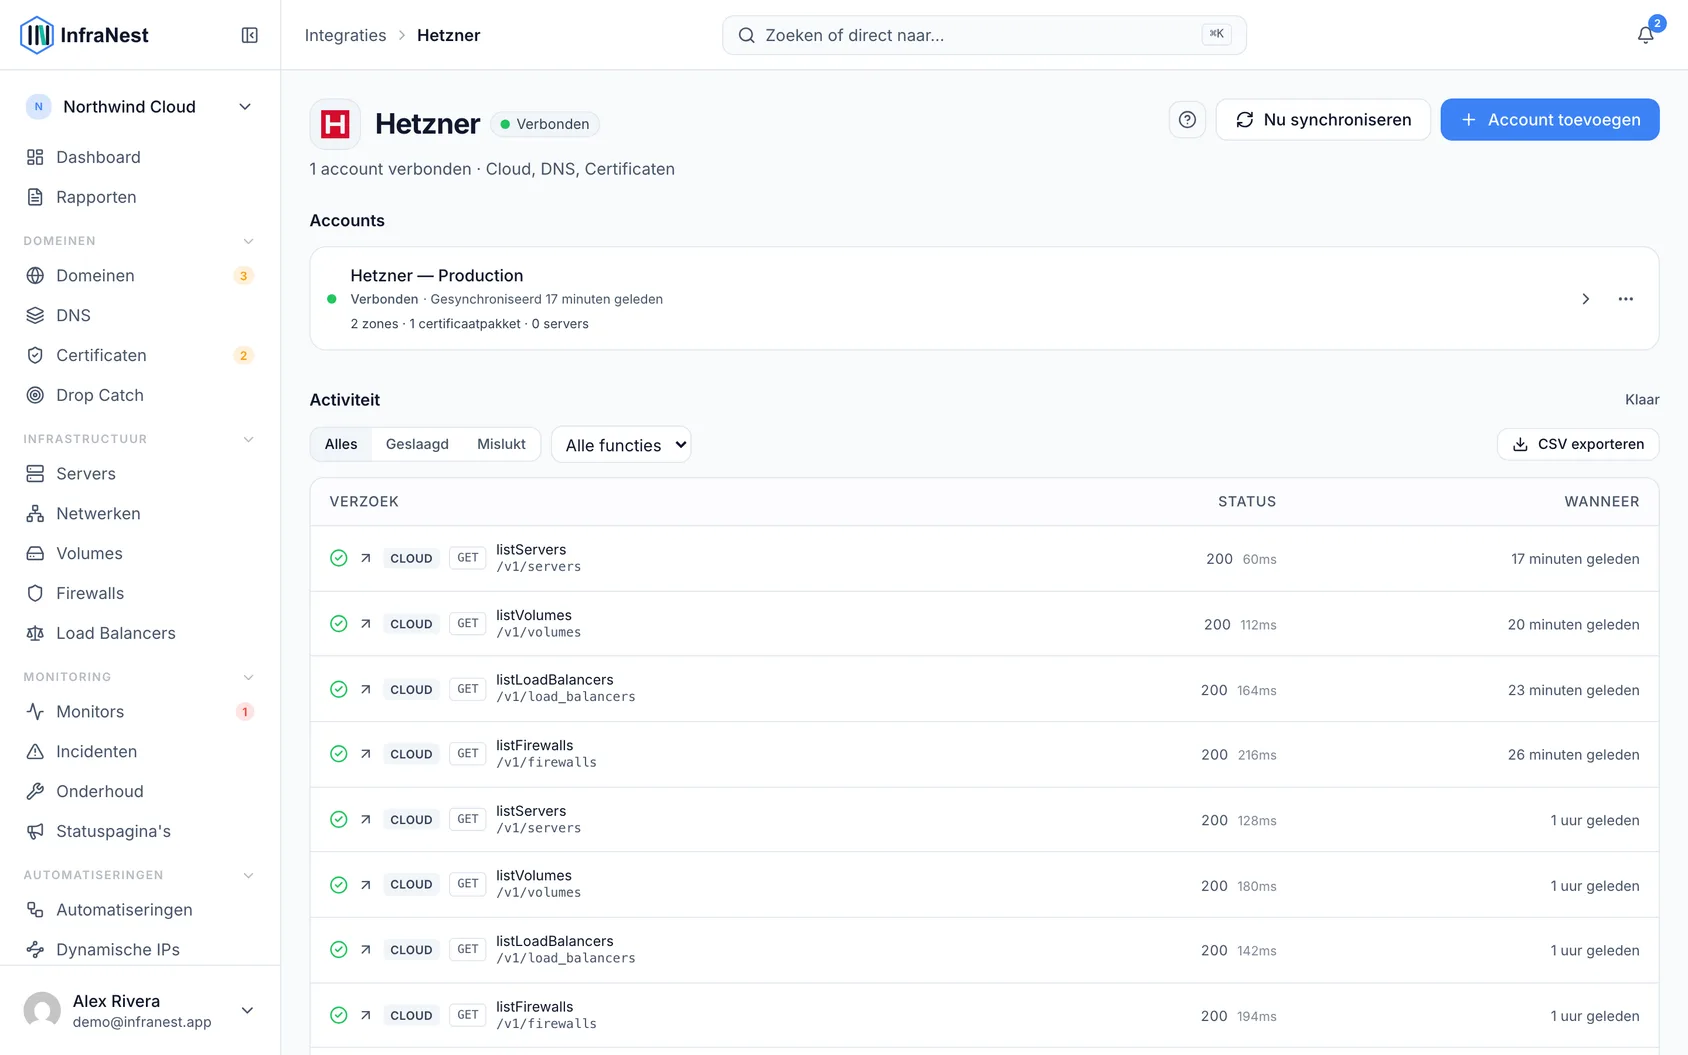The image size is (1688, 1055).
Task: Click Account toevoegen button
Action: pos(1550,120)
